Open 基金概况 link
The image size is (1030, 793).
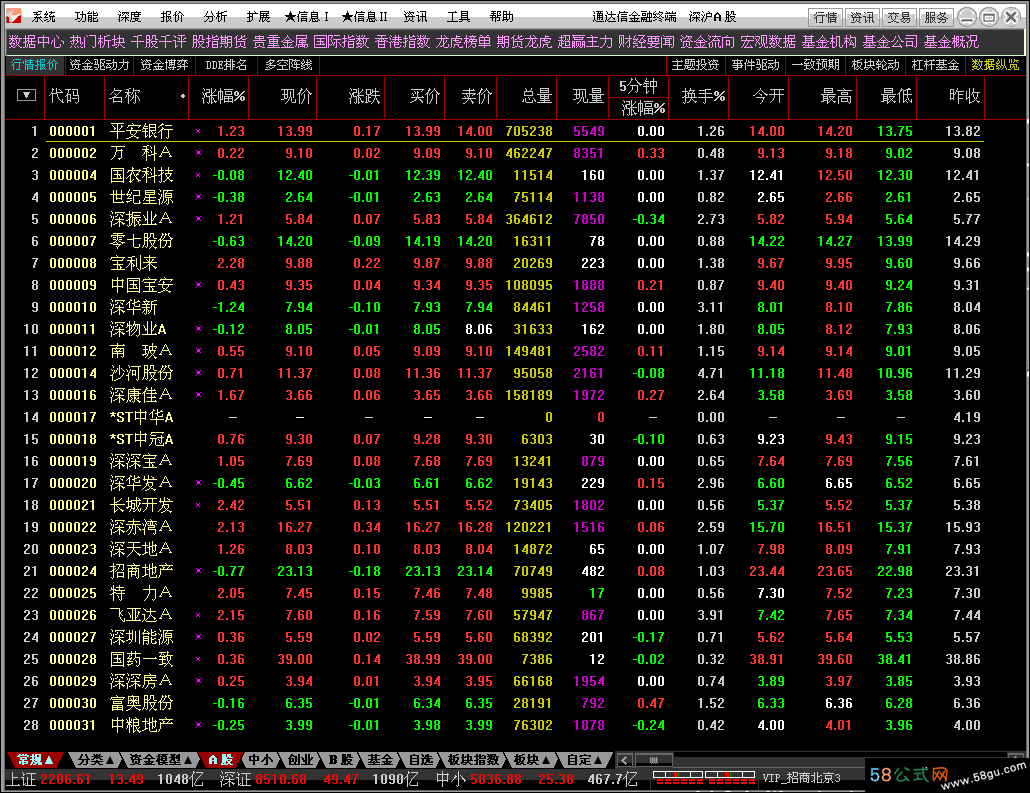click(951, 42)
